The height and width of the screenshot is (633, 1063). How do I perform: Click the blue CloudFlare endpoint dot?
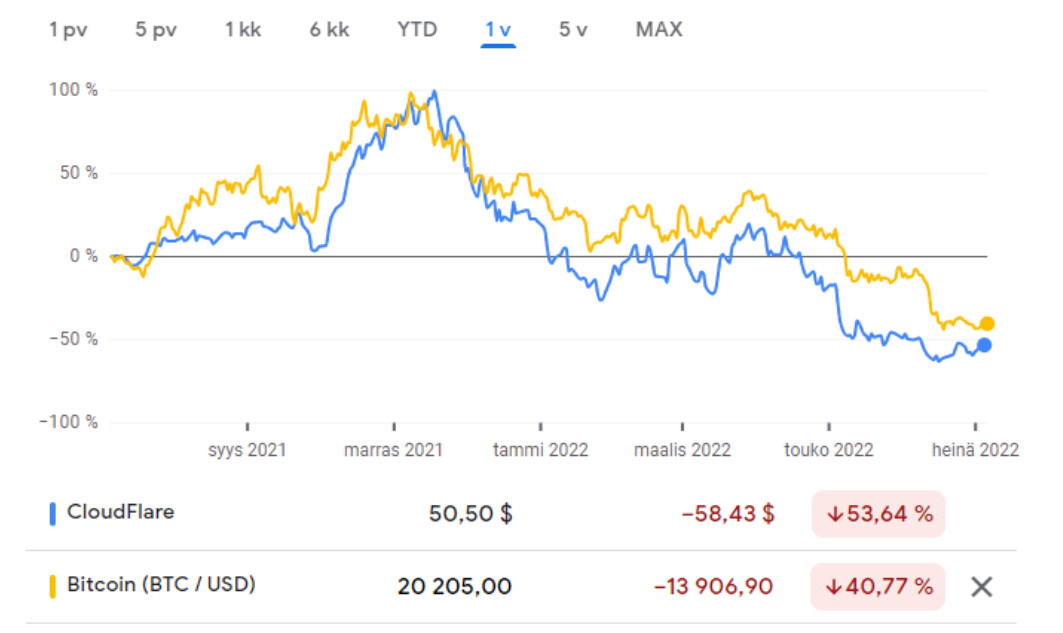point(984,345)
